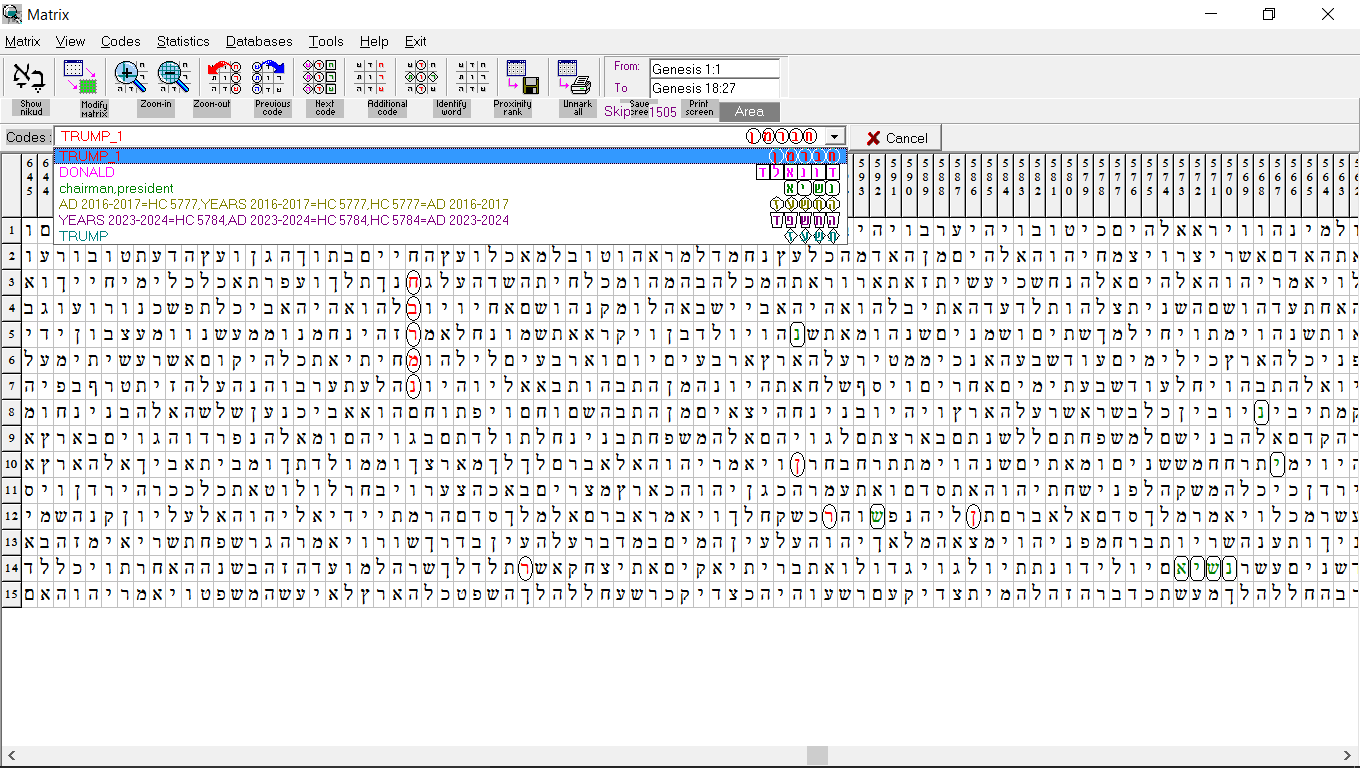
Task: Click the Modify matrix icon
Action: click(x=80, y=76)
